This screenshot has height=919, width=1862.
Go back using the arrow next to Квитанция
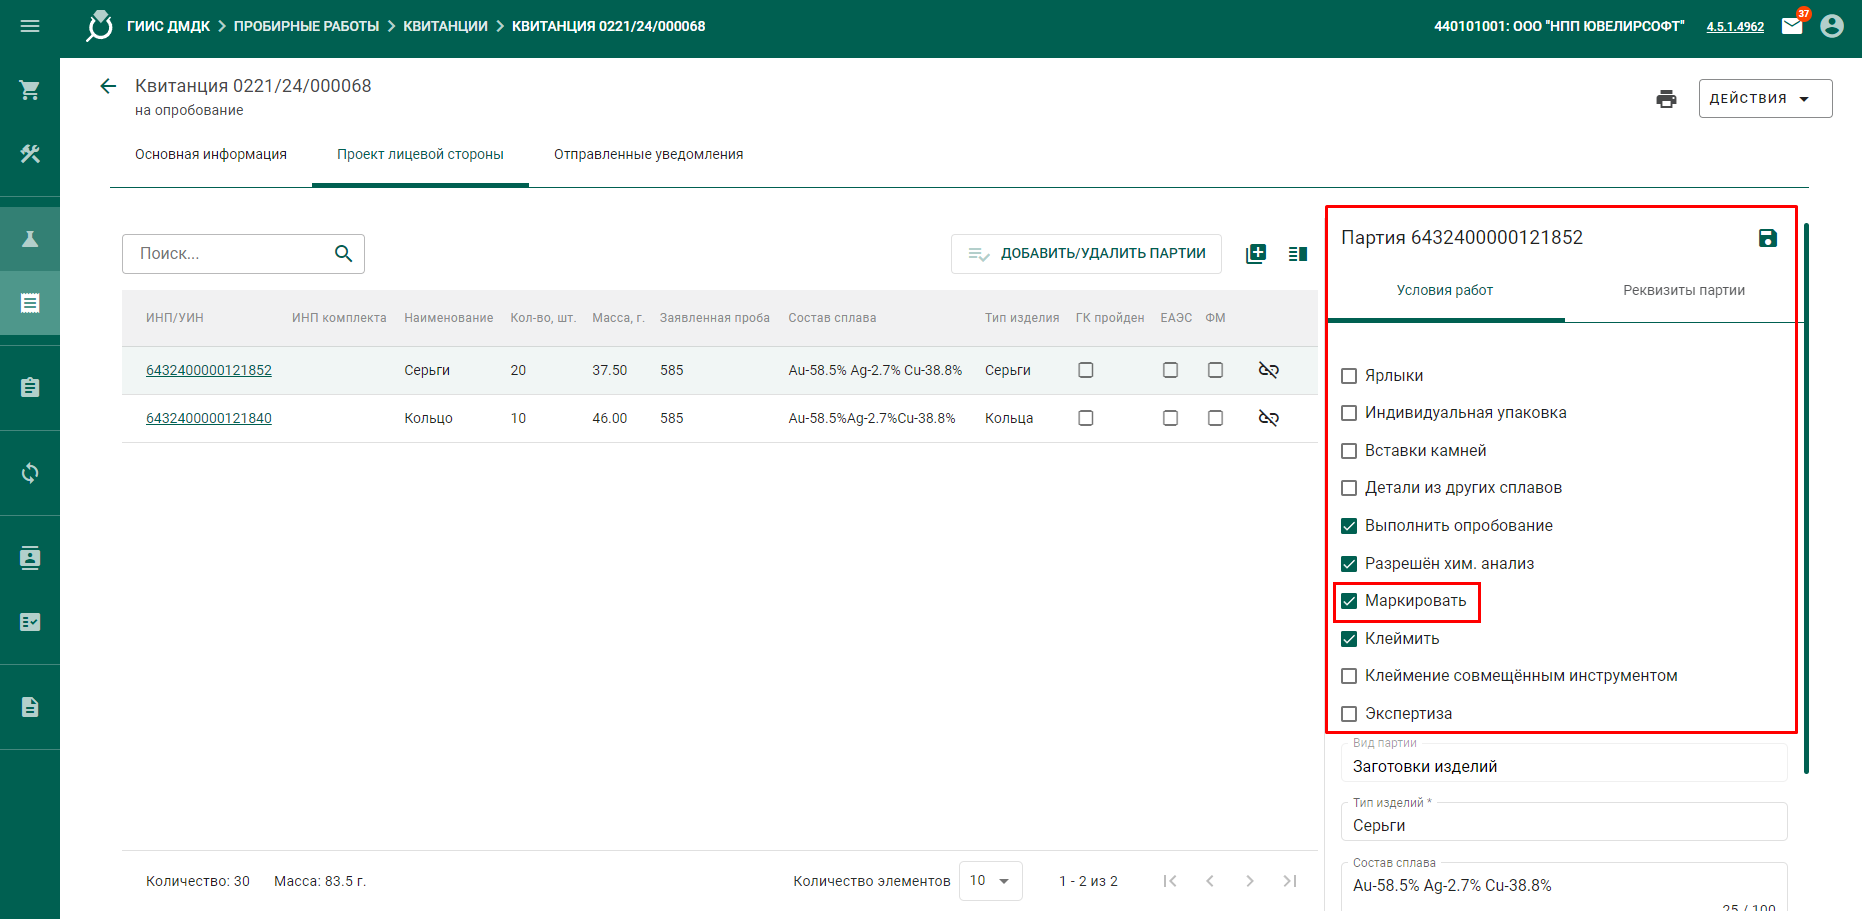tap(108, 86)
